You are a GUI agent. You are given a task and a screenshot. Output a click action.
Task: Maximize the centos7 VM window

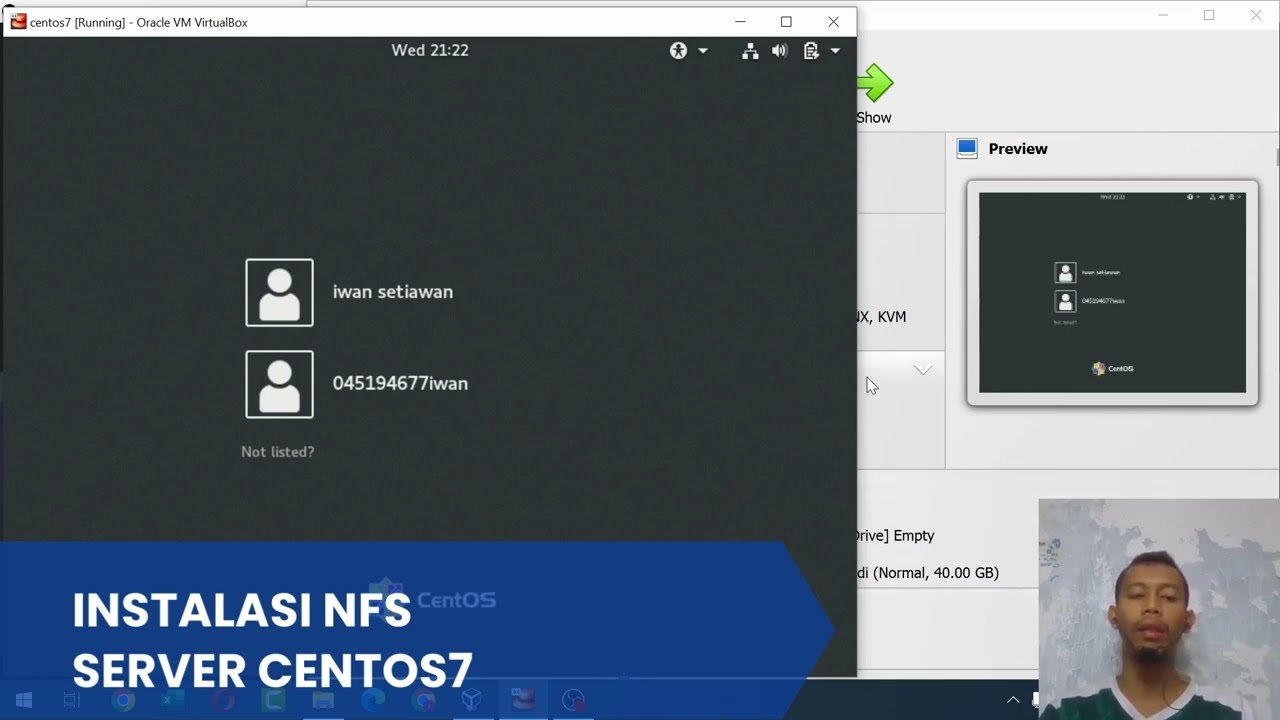[786, 21]
